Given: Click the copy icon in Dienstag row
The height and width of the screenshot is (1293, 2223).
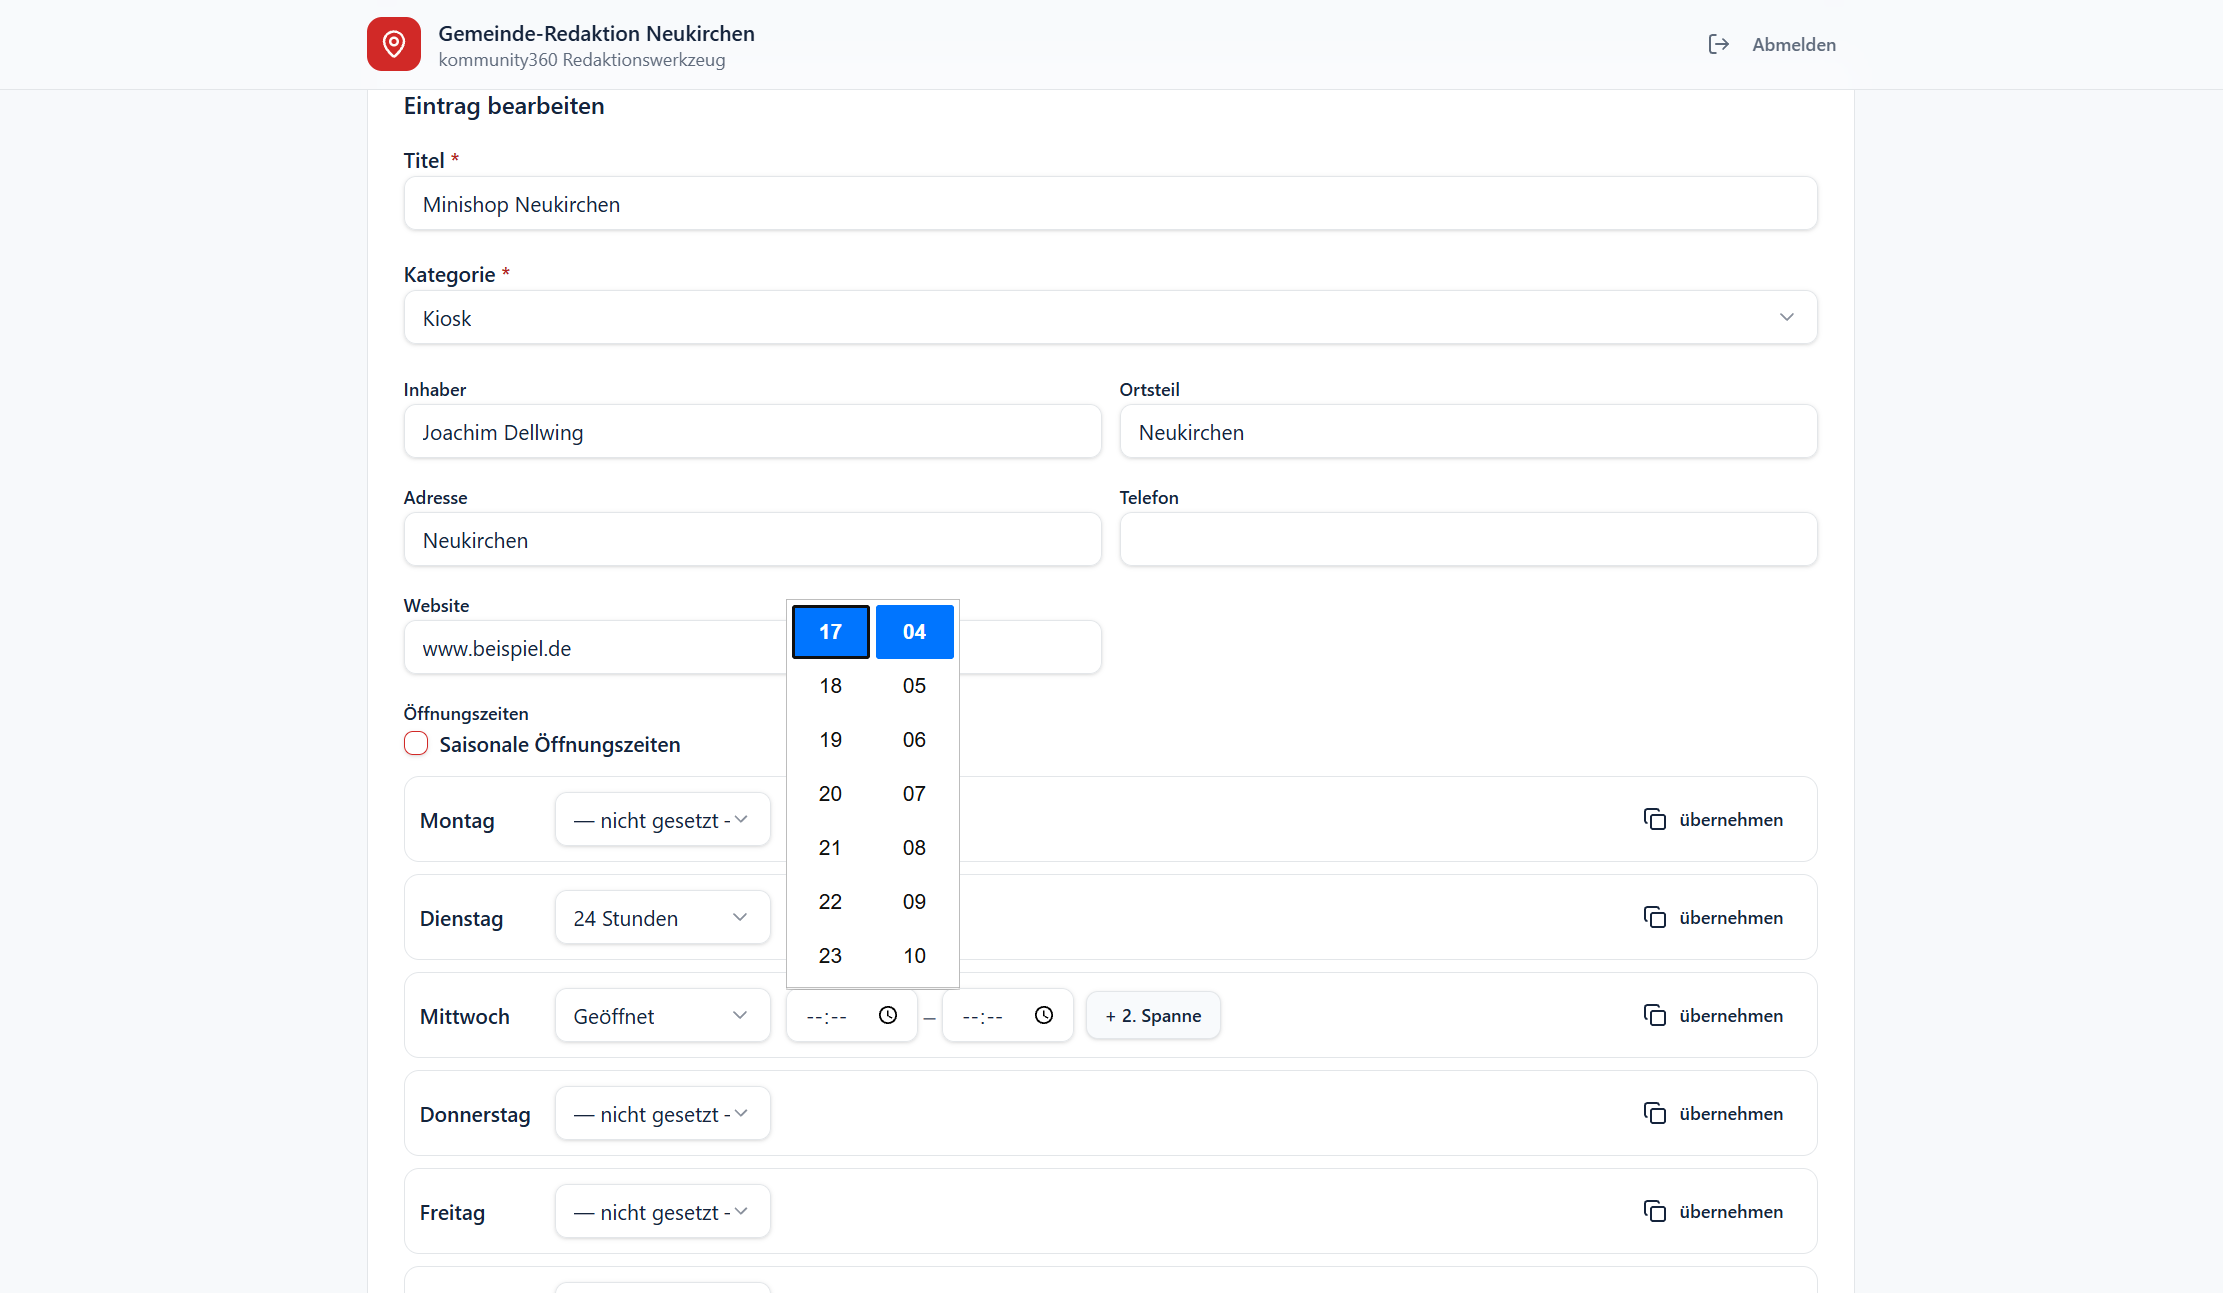Looking at the screenshot, I should coord(1655,917).
